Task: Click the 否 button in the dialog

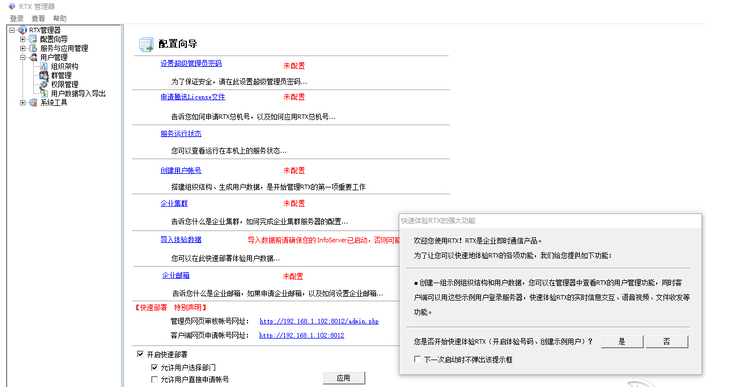Action: tap(667, 341)
